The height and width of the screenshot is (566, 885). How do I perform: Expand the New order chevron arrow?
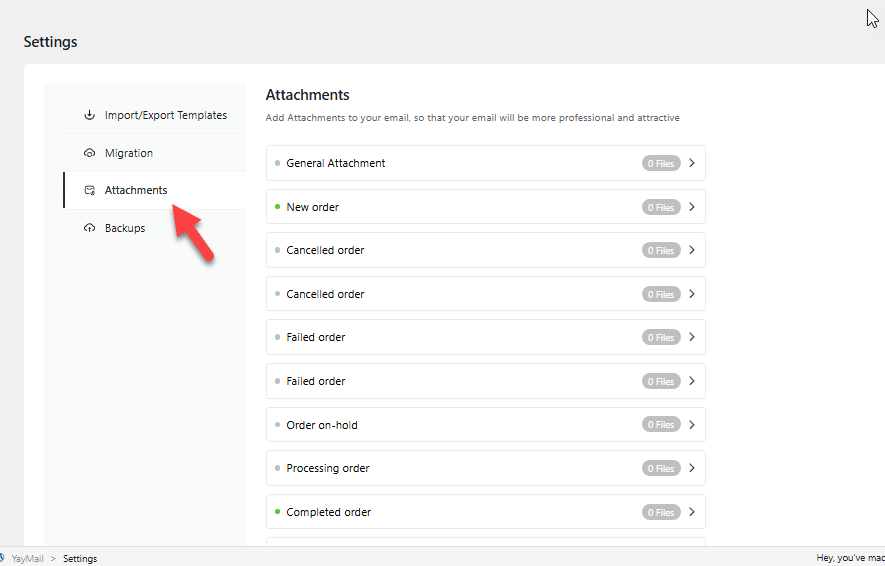coord(691,207)
